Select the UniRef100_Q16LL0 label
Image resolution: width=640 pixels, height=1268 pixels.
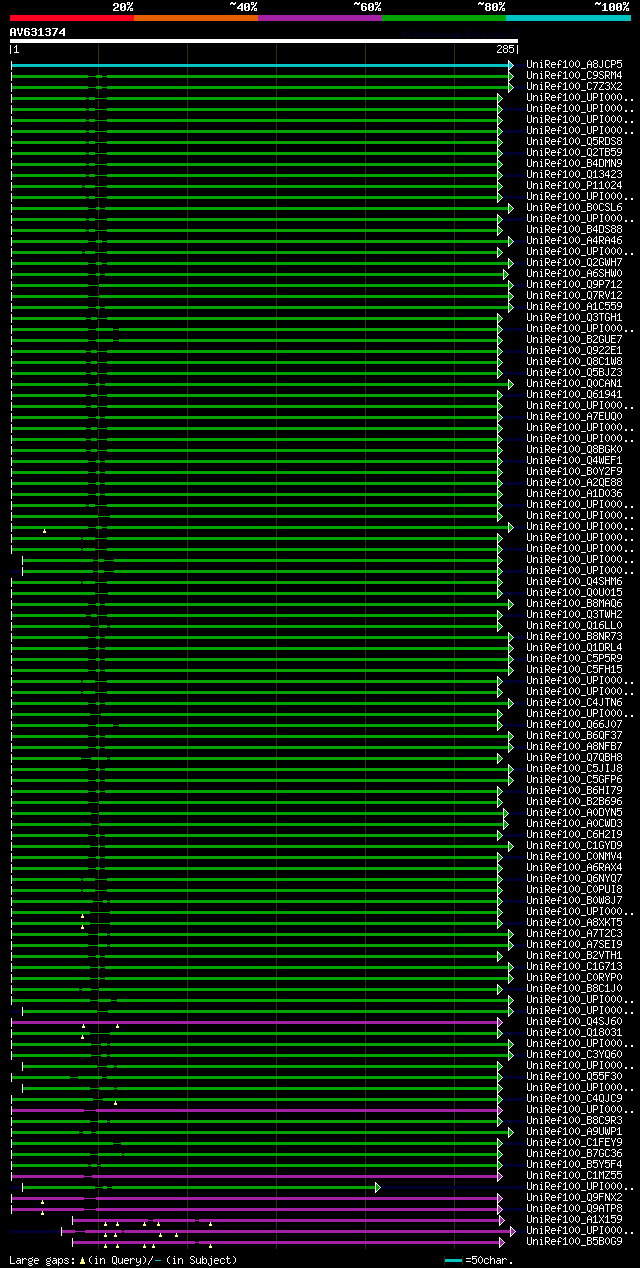[x=574, y=625]
